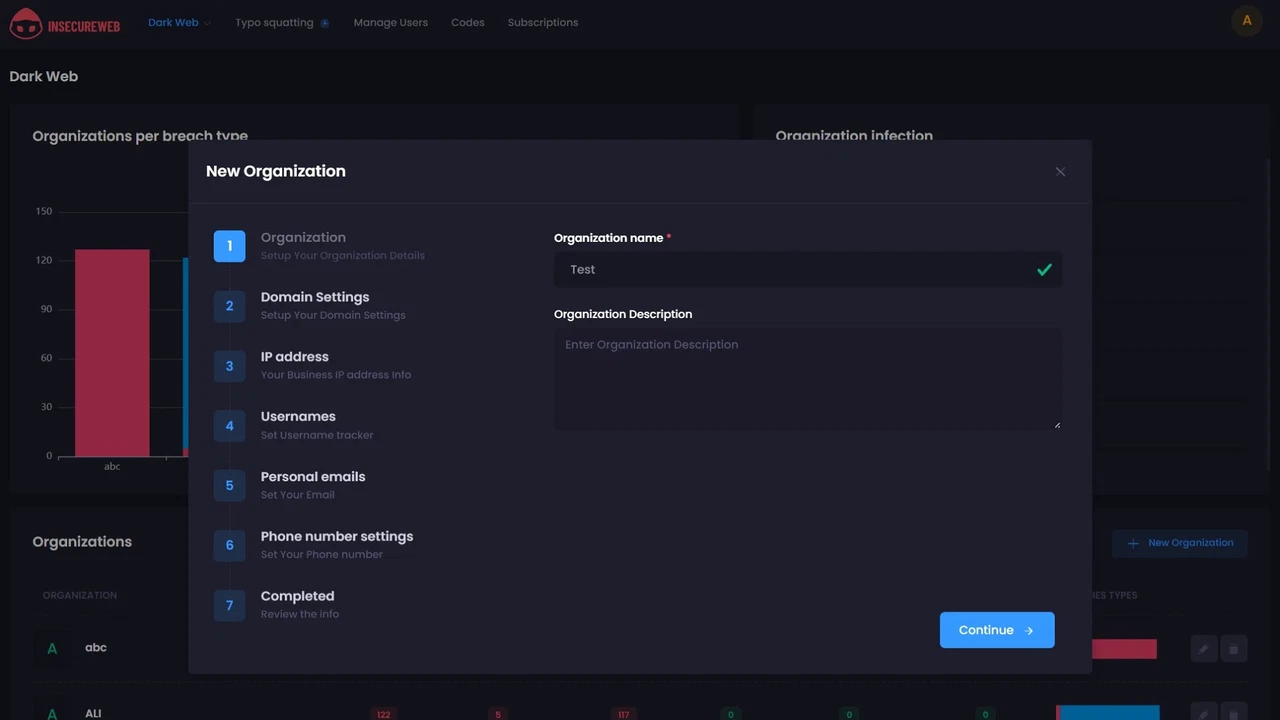
Task: Close the New Organization dialog
Action: [1060, 172]
